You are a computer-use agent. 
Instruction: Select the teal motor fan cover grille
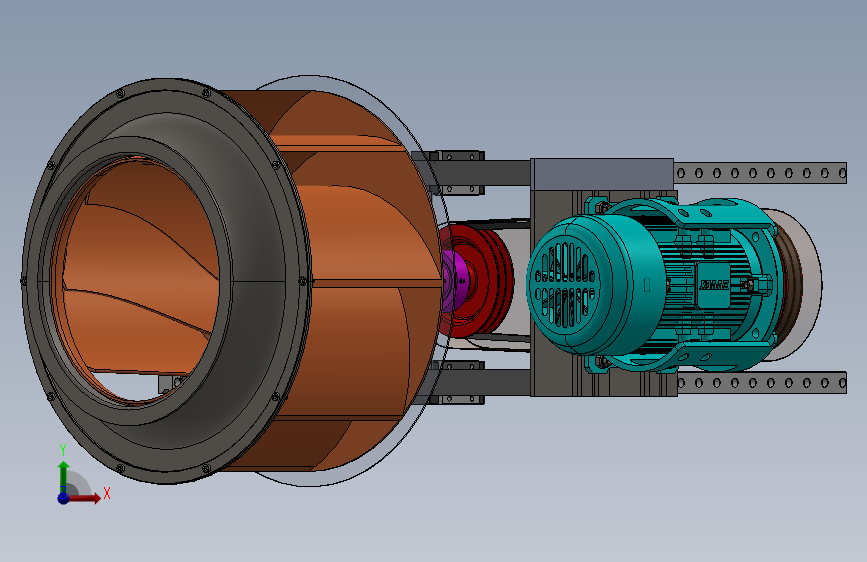[563, 285]
